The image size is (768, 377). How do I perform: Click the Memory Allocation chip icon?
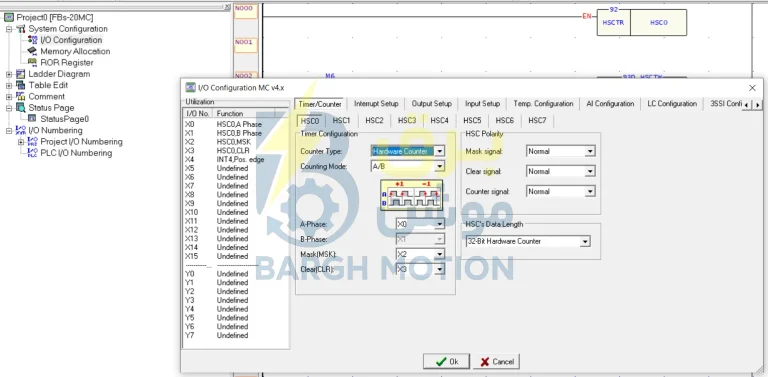32,51
